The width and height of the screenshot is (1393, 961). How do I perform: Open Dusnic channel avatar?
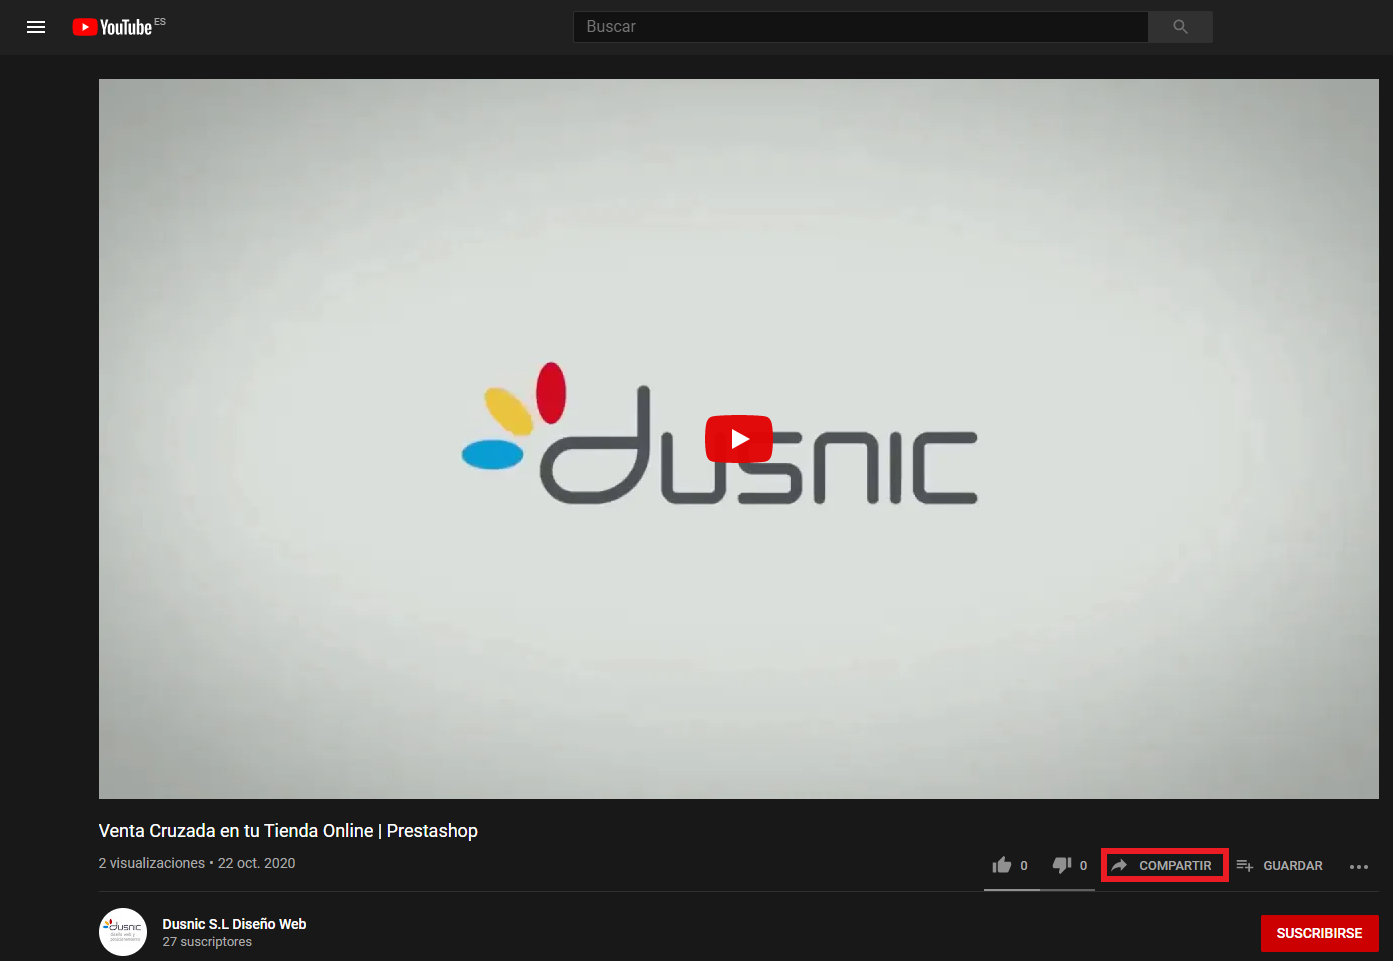click(x=123, y=932)
